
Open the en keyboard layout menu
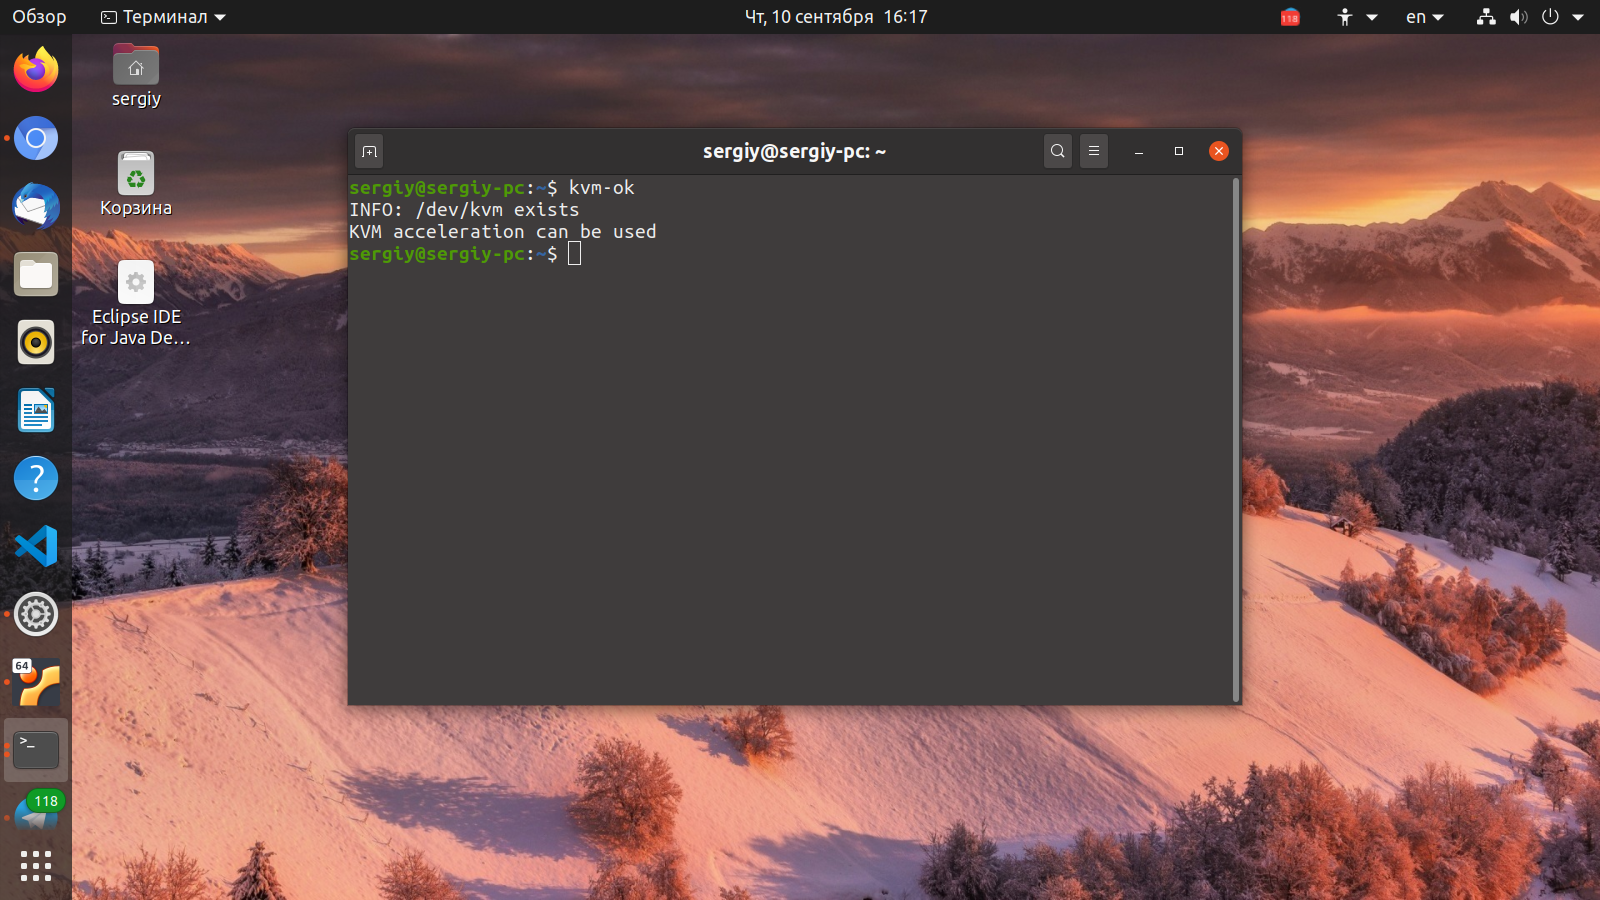click(1425, 17)
